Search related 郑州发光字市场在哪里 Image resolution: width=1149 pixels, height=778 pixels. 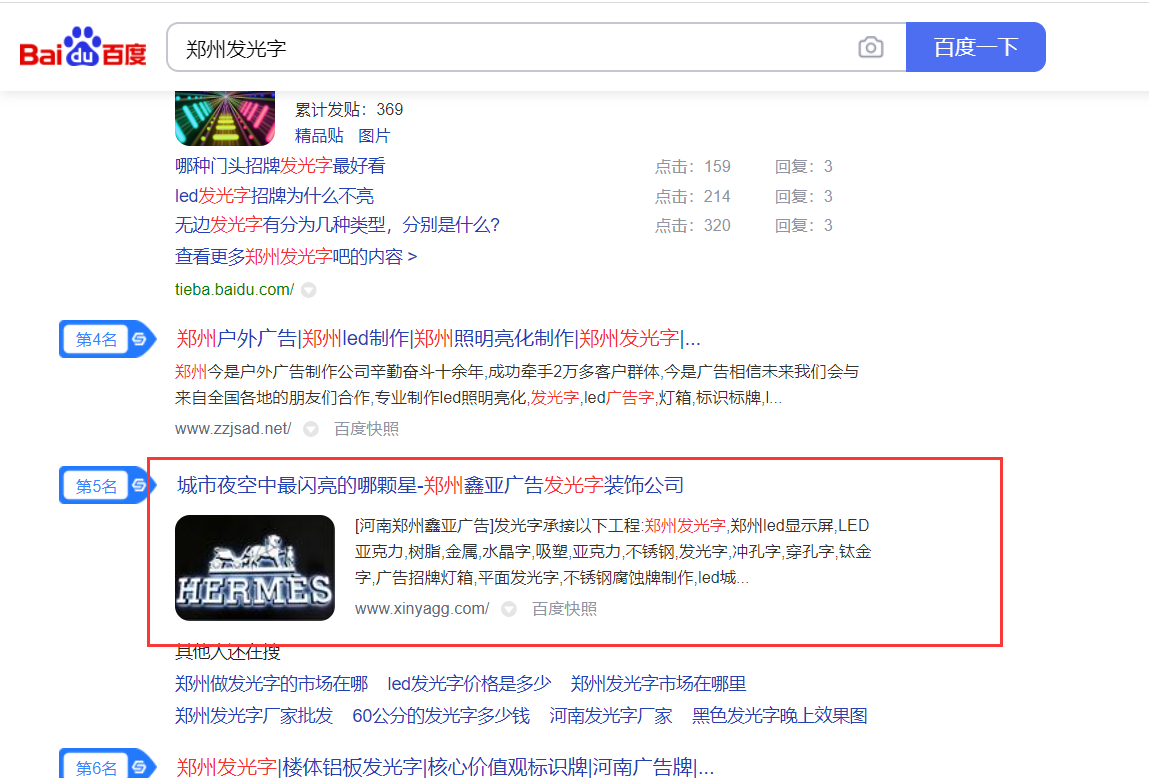tap(658, 683)
